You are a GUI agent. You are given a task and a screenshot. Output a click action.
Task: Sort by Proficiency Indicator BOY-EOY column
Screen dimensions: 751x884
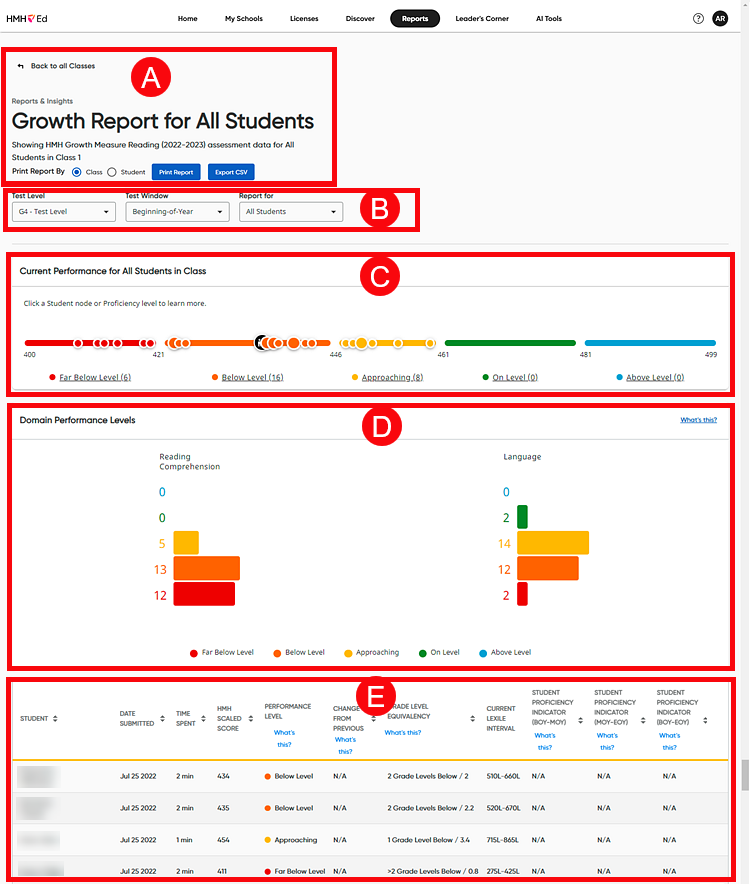(705, 721)
